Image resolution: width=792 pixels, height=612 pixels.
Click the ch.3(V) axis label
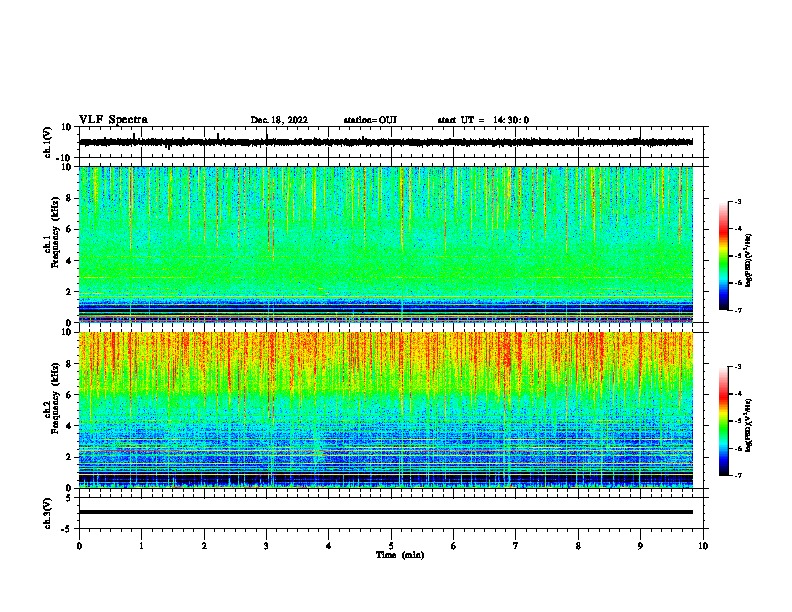click(x=48, y=513)
